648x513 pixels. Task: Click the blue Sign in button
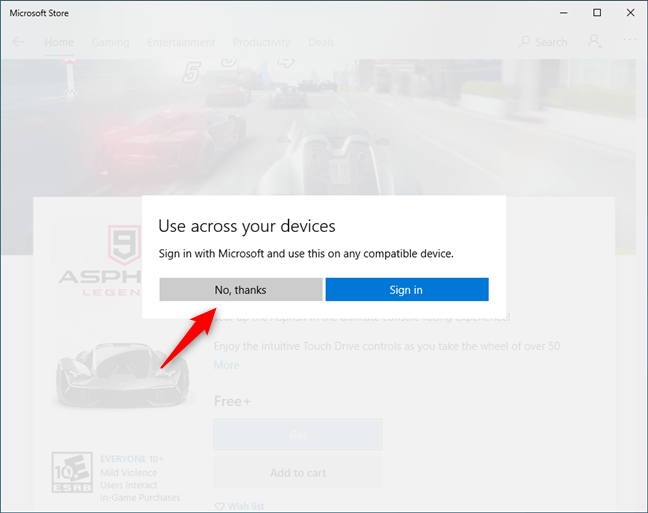(x=407, y=289)
